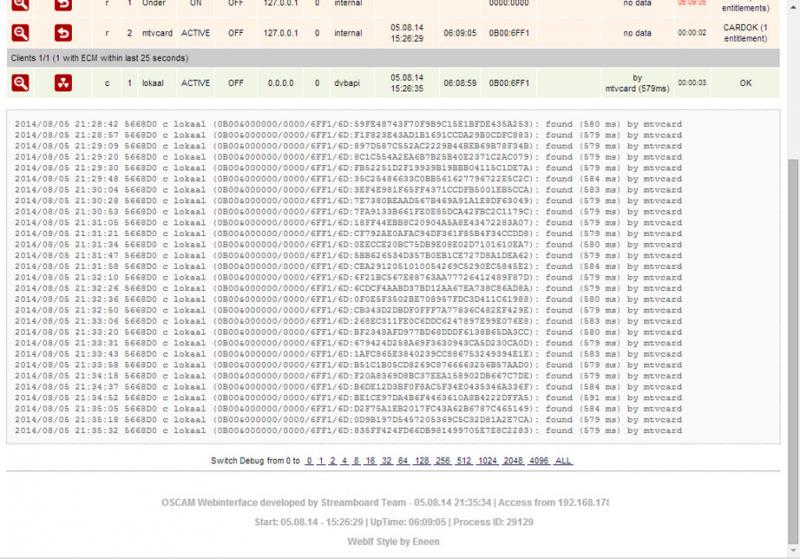
Task: Click '06:09:05' time in mtvcard row
Action: click(460, 33)
